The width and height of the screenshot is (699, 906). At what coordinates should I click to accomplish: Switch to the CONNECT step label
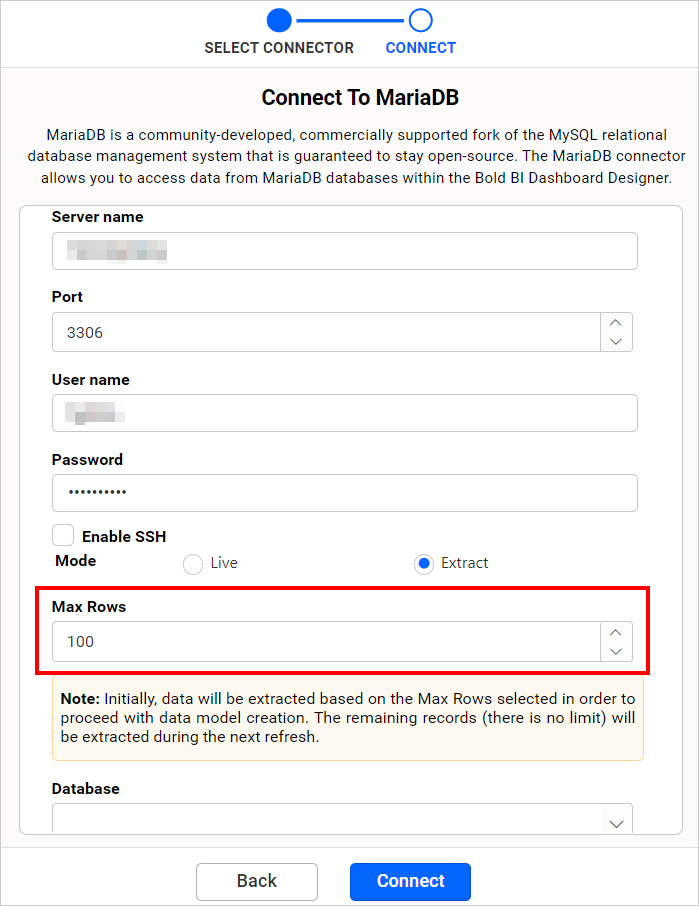421,47
